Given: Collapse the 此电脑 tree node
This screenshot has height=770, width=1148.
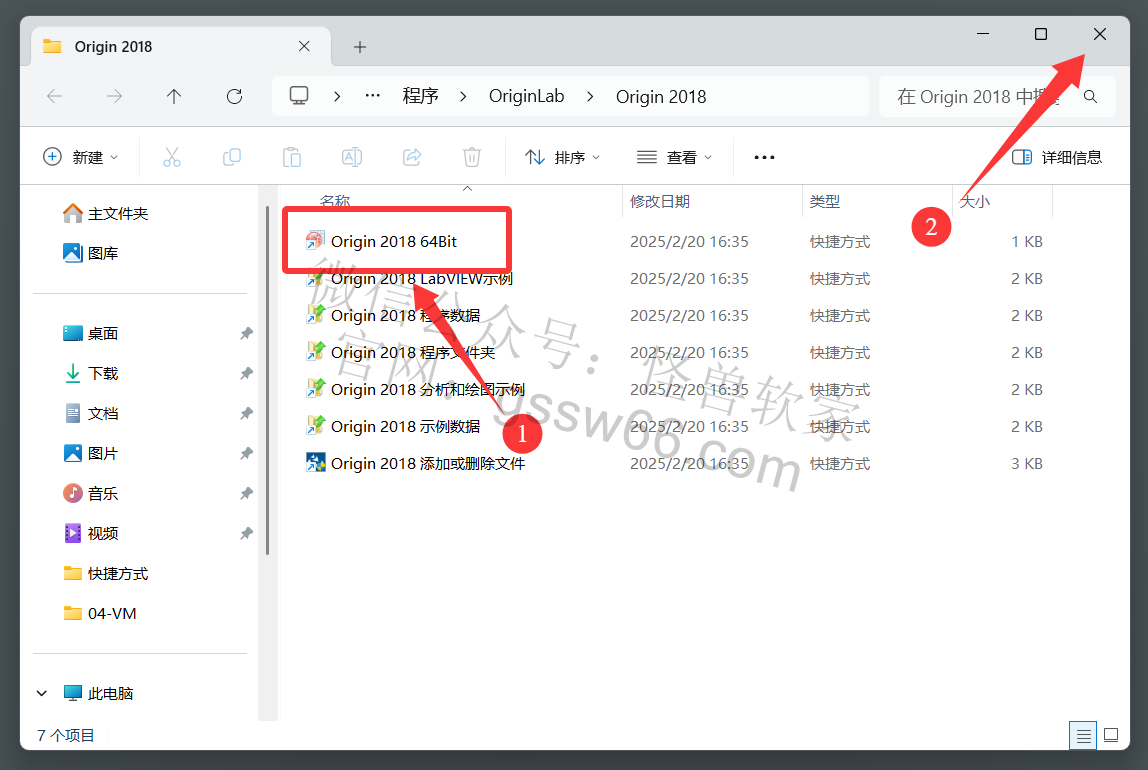Looking at the screenshot, I should point(42,693).
